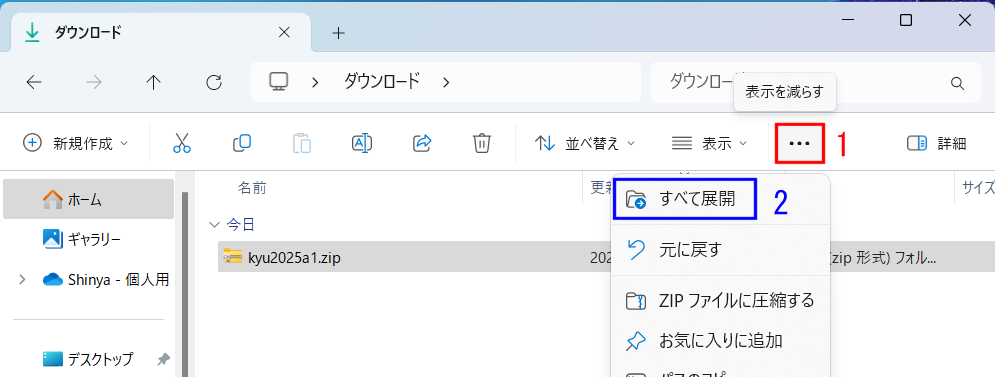Select Shinya - 個人用 OneDrive entry
The height and width of the screenshot is (377, 995).
click(x=105, y=279)
